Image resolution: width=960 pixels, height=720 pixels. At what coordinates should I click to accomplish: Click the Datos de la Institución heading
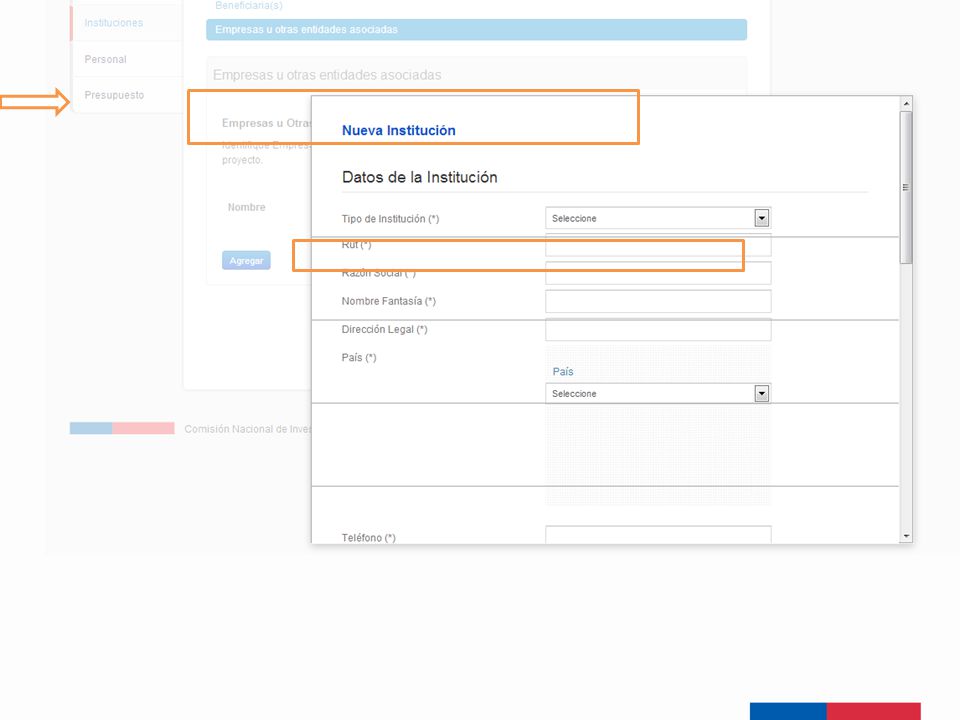[419, 178]
